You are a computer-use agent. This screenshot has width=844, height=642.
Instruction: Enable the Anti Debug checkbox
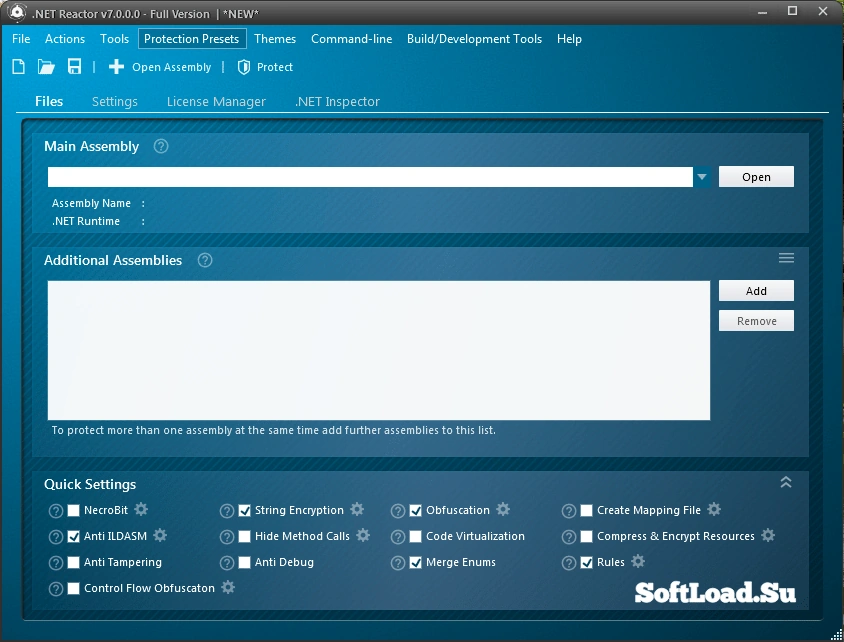point(244,562)
